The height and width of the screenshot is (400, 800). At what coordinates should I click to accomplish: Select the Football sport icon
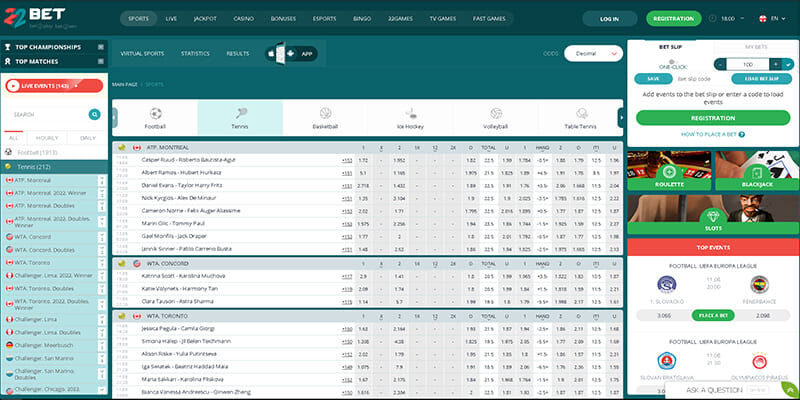tap(156, 113)
